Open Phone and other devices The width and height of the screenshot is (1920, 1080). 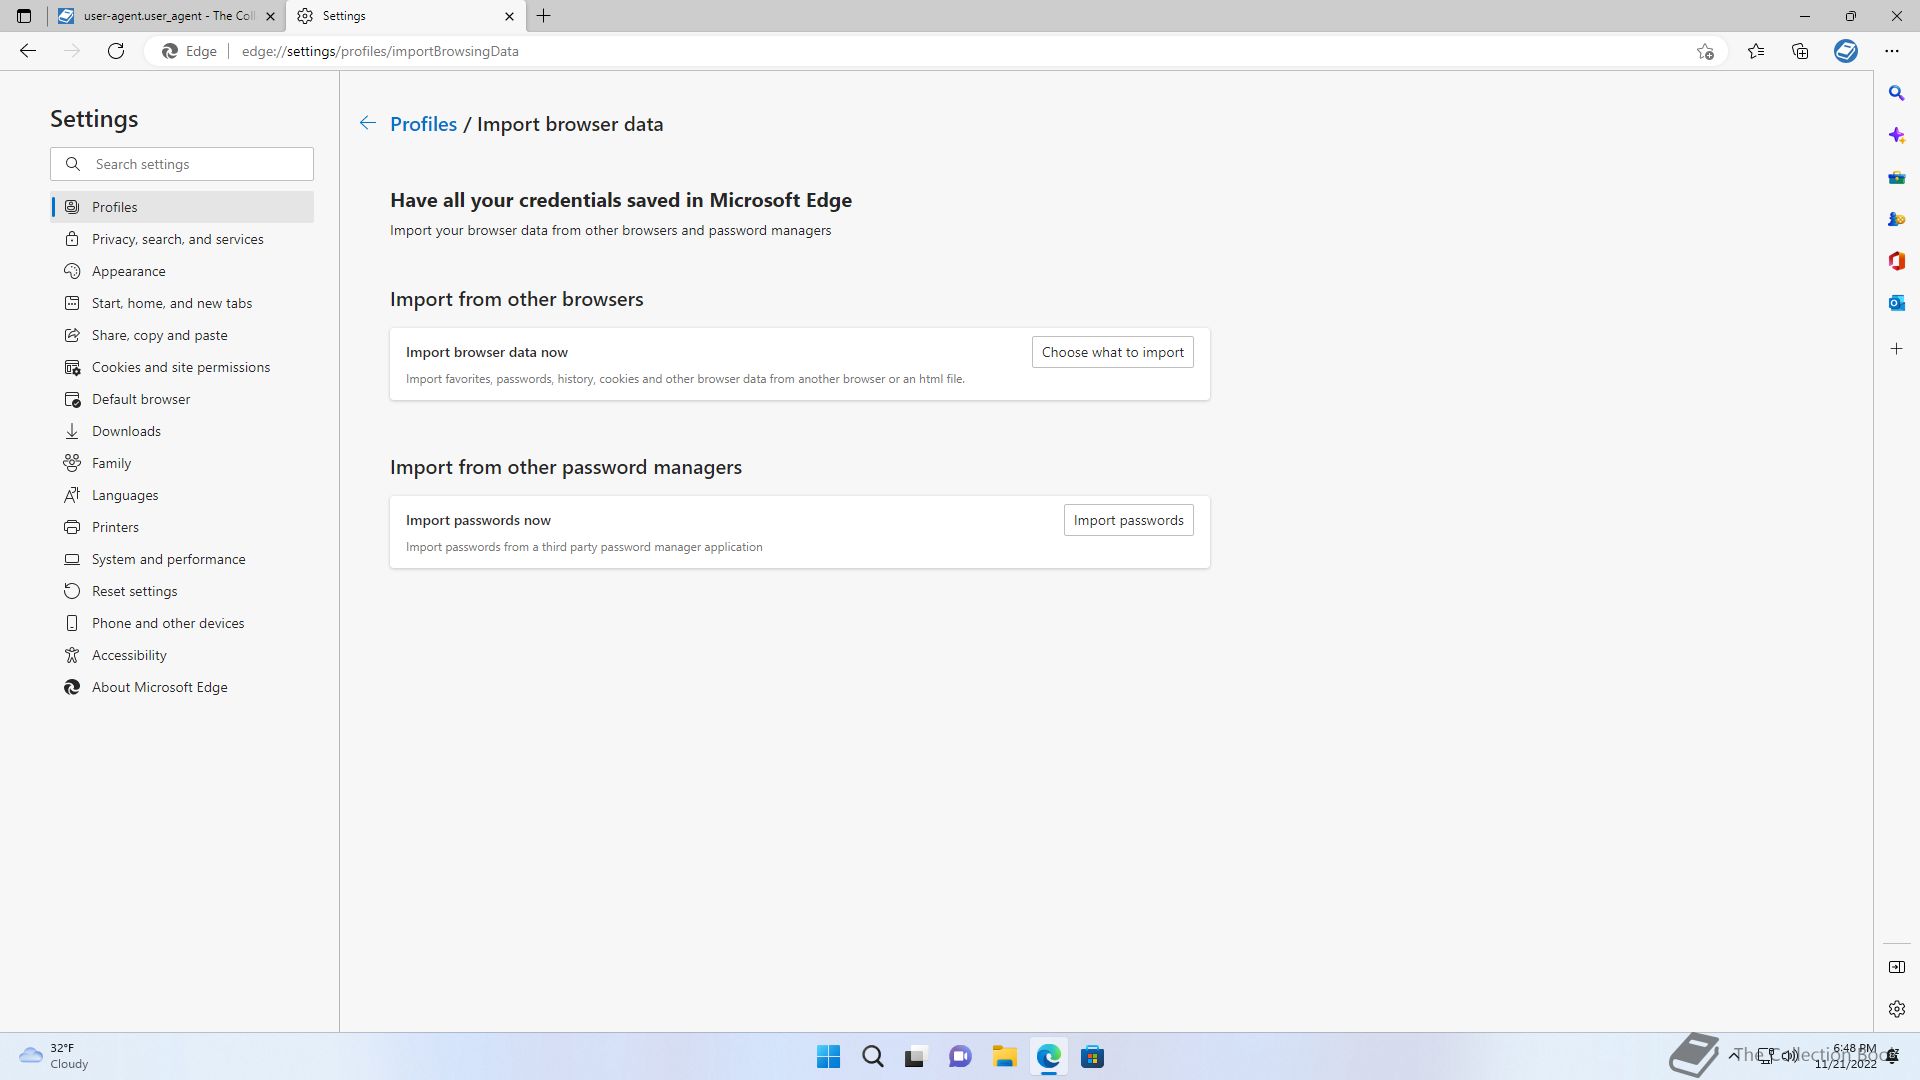pyautogui.click(x=182, y=623)
